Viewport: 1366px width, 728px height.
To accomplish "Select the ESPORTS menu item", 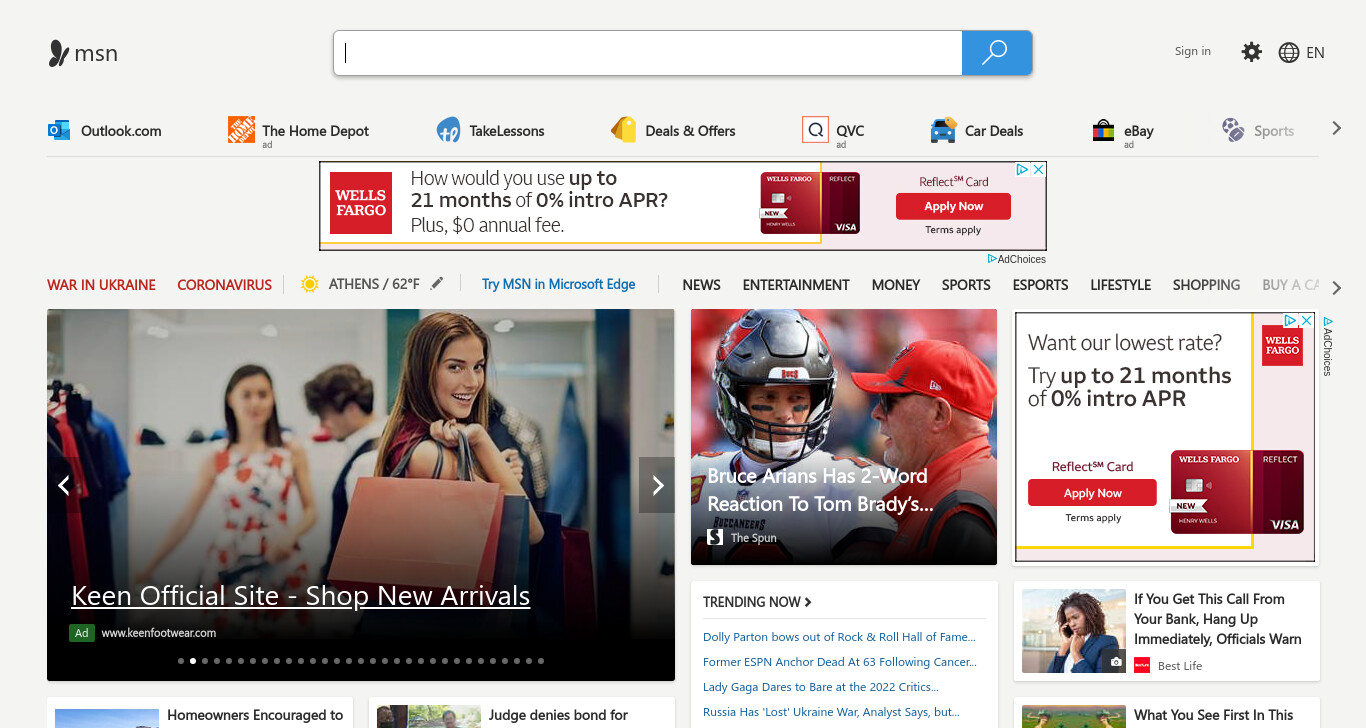I will point(1040,285).
